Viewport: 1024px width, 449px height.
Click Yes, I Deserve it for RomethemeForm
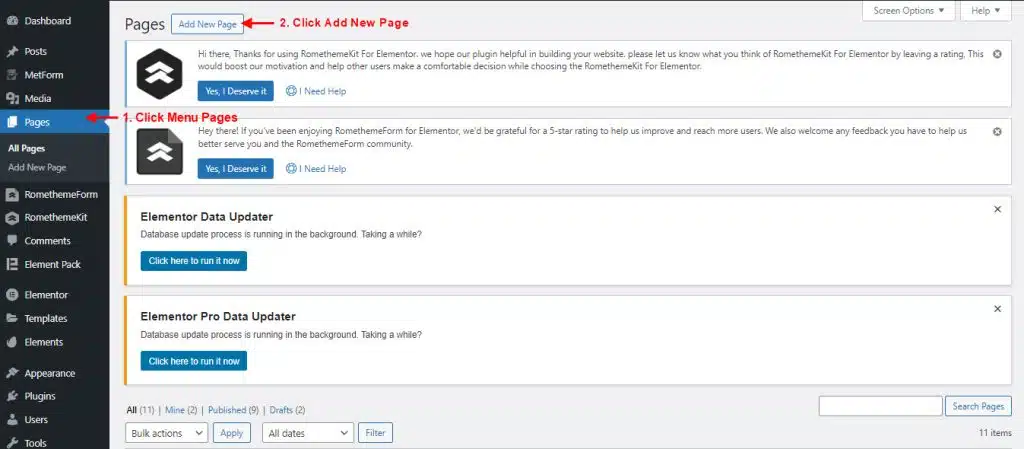tap(236, 168)
